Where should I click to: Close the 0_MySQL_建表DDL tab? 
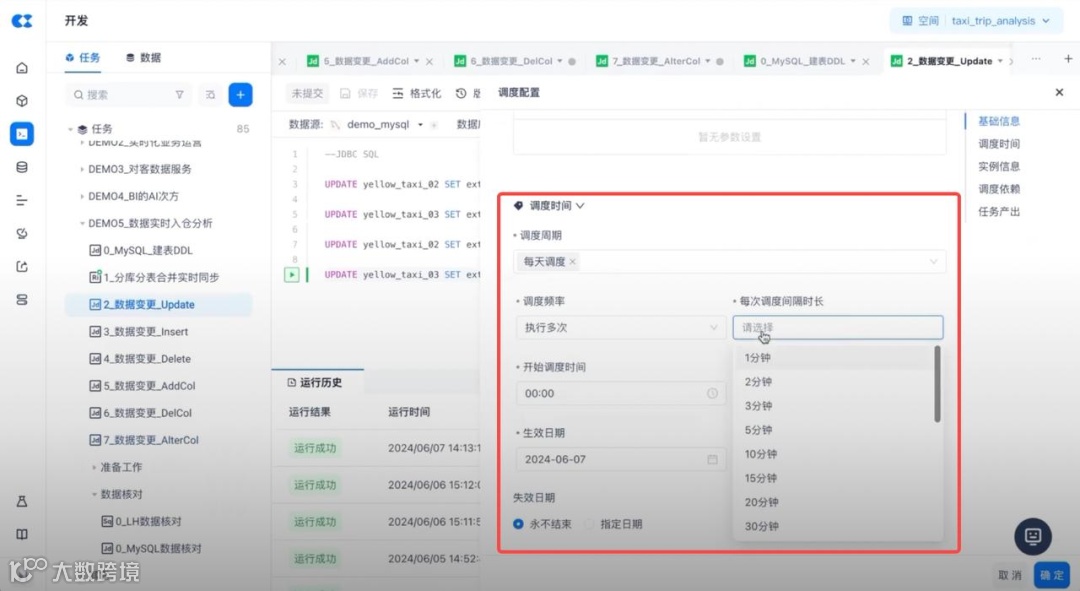[866, 61]
